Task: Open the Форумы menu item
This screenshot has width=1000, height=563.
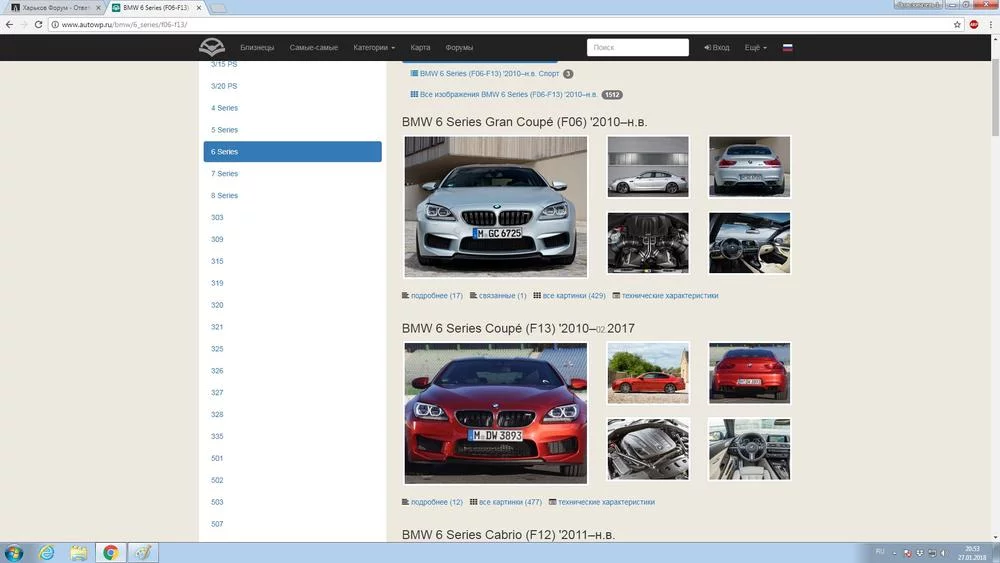Action: [459, 47]
